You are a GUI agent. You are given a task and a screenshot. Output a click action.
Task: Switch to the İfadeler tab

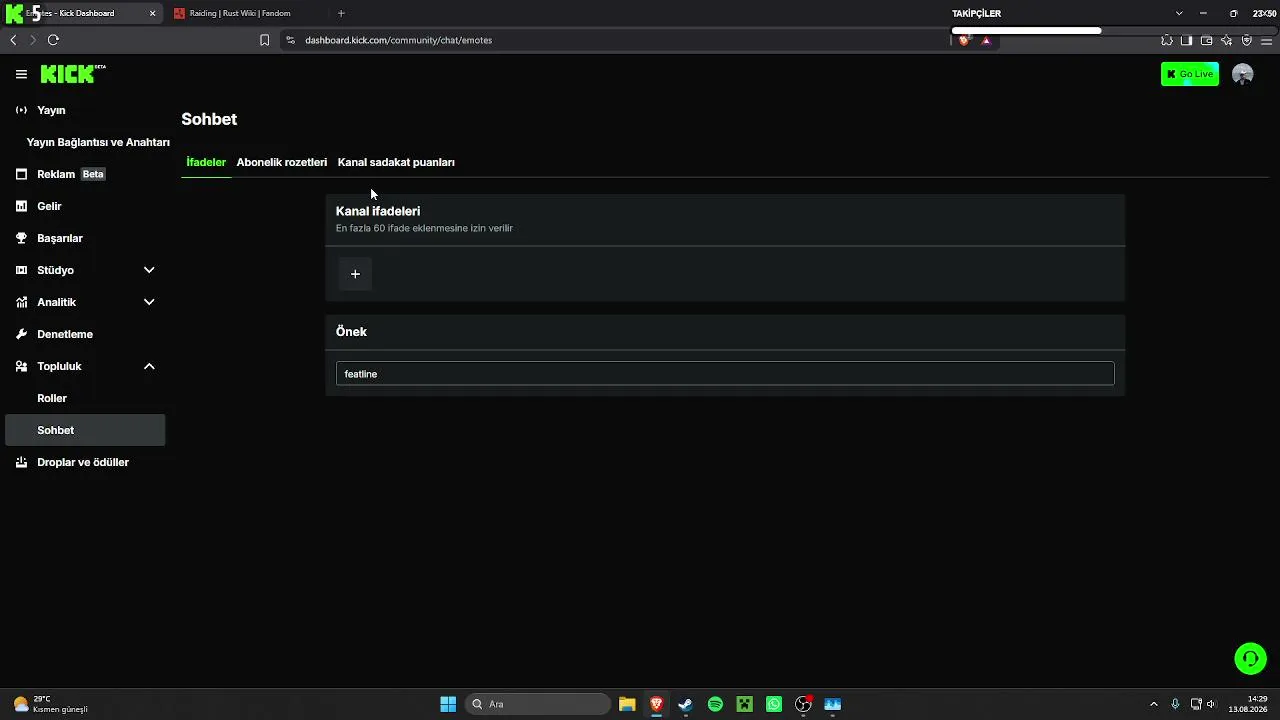point(206,162)
